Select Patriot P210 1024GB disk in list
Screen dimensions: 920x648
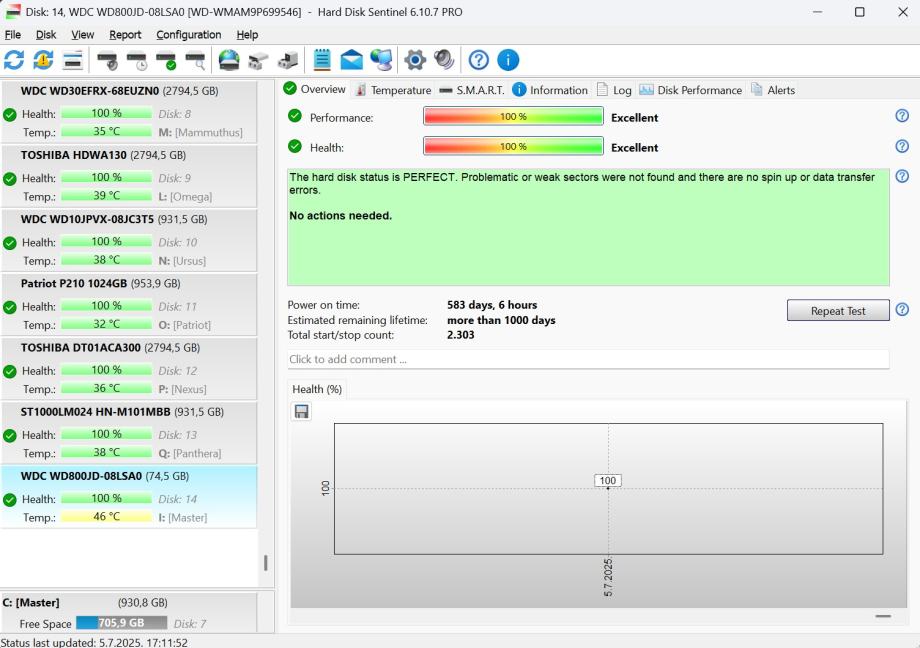pos(128,304)
